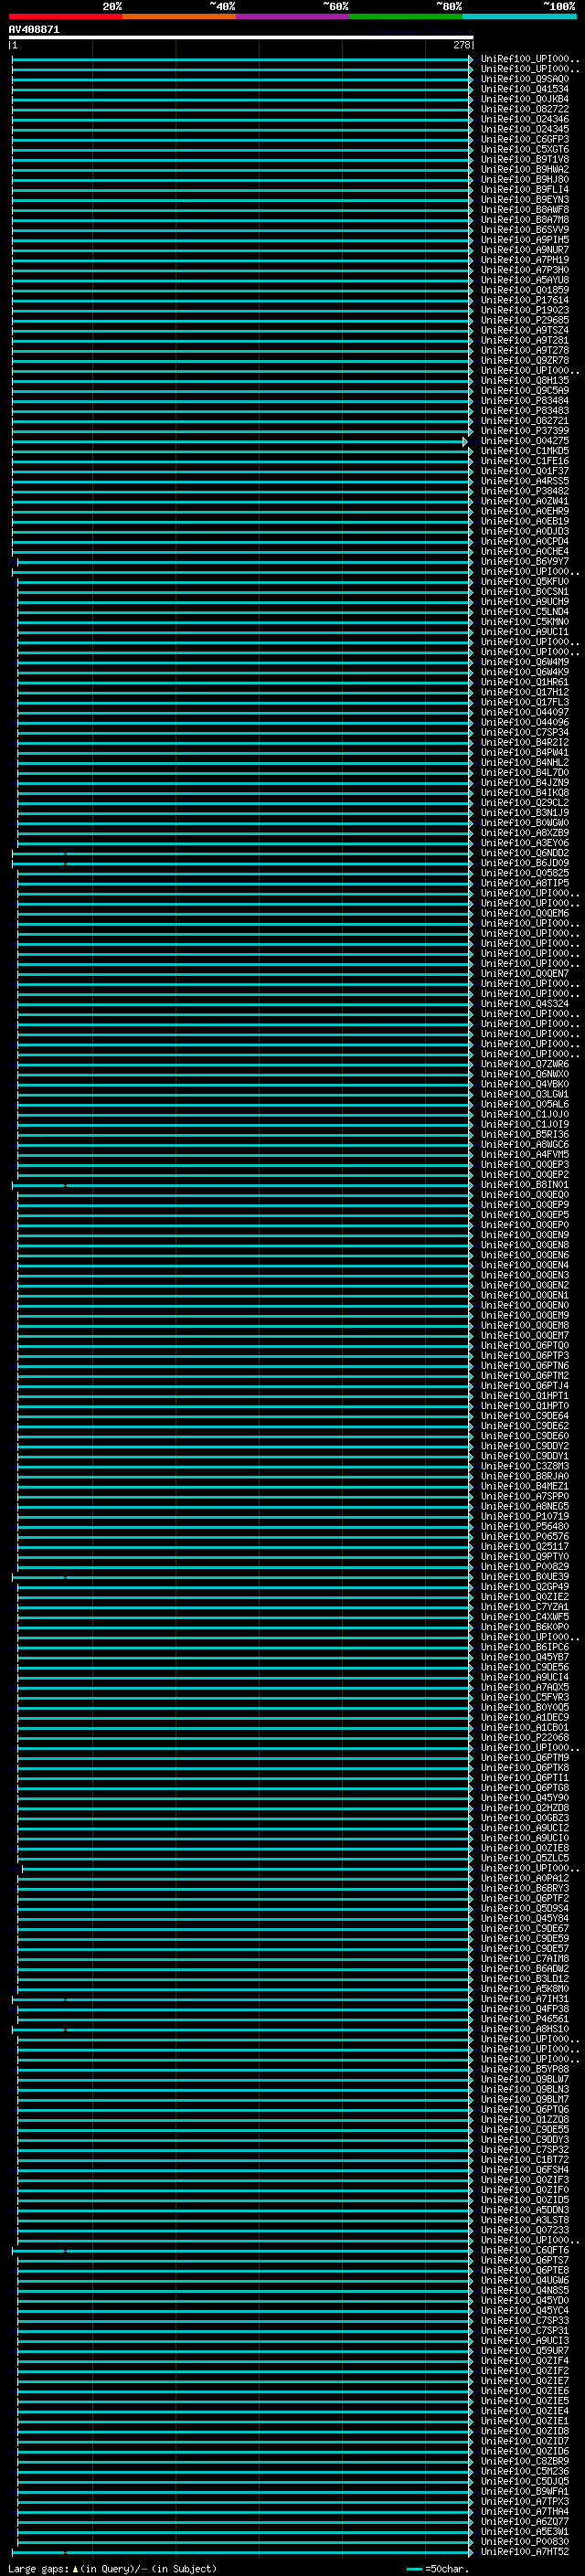
Task: Click hit label UniRef100_P37399
Action: tap(524, 431)
